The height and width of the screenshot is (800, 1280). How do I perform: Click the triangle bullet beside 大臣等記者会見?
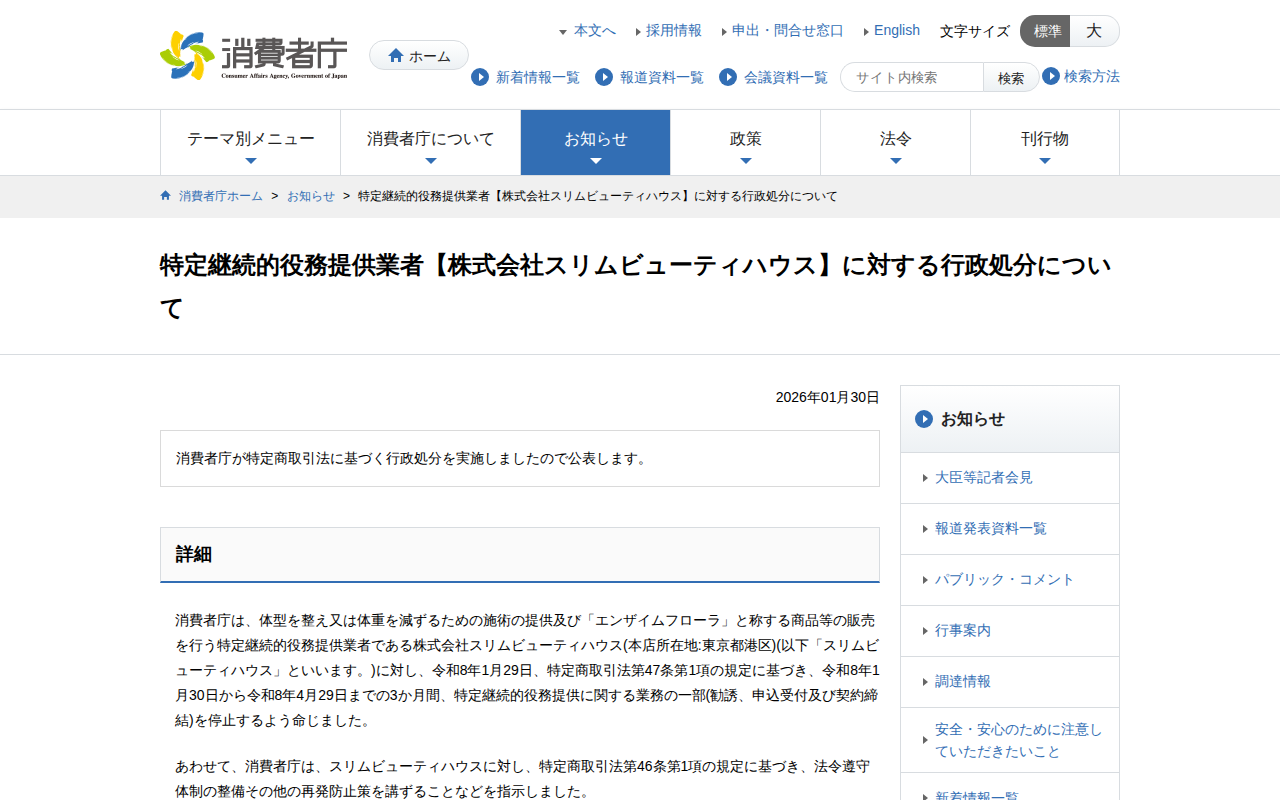(926, 478)
